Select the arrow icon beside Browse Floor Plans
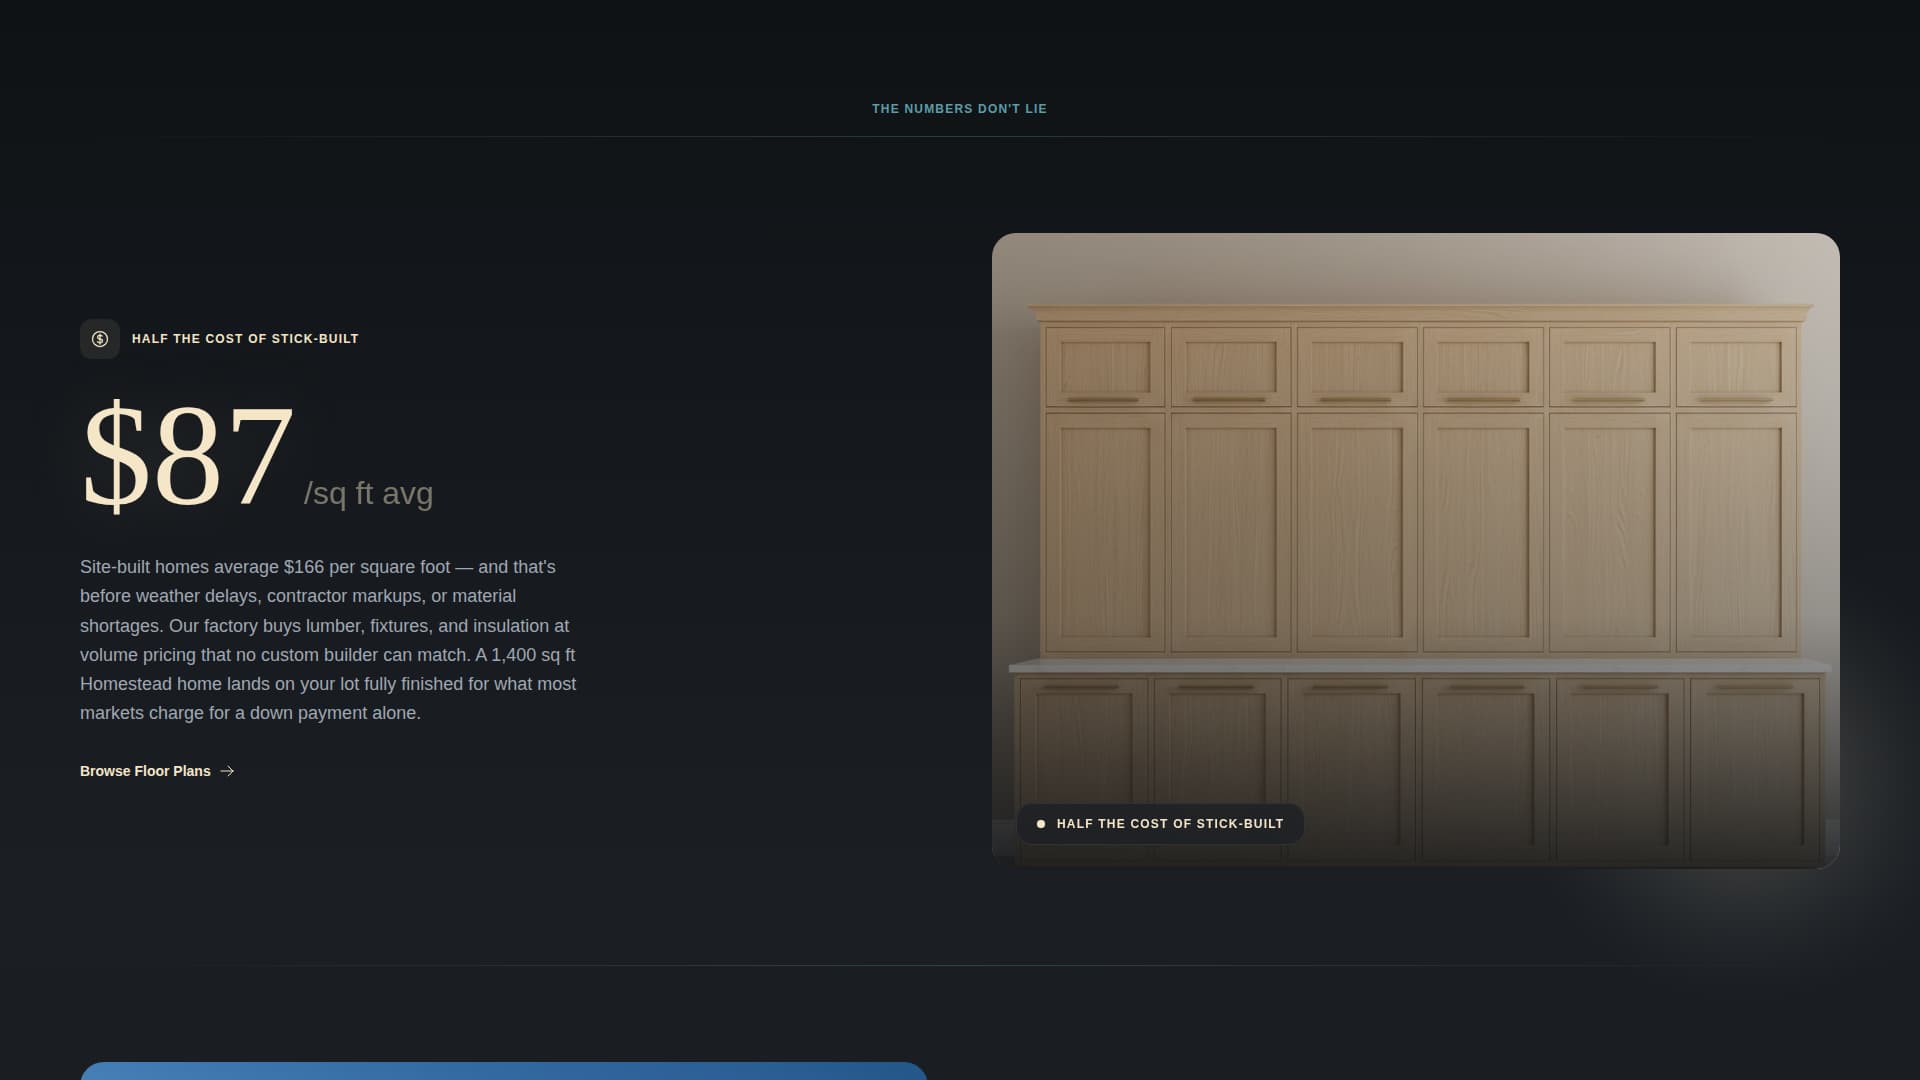1920x1080 pixels. point(226,771)
